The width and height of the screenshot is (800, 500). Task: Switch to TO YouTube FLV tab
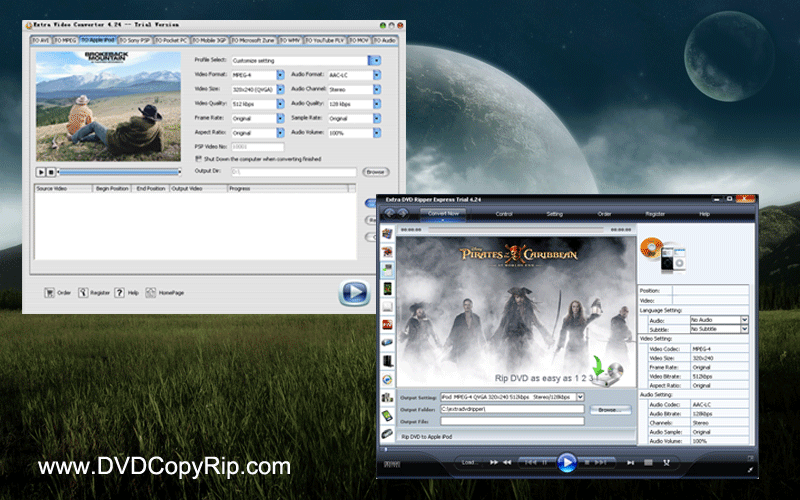pyautogui.click(x=325, y=40)
